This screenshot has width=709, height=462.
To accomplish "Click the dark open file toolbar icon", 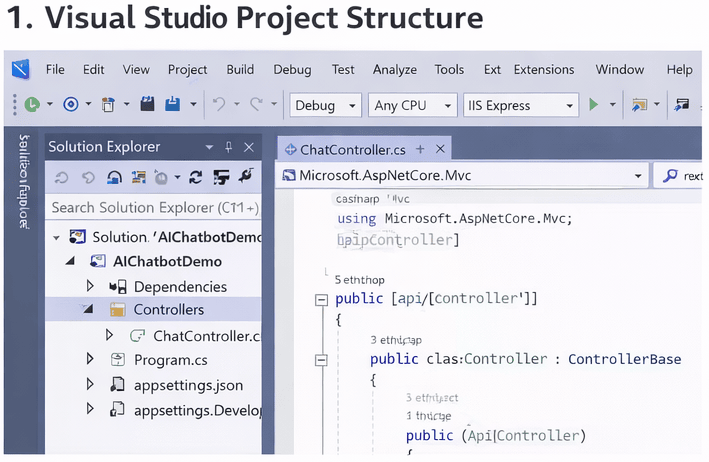I will click(x=147, y=104).
